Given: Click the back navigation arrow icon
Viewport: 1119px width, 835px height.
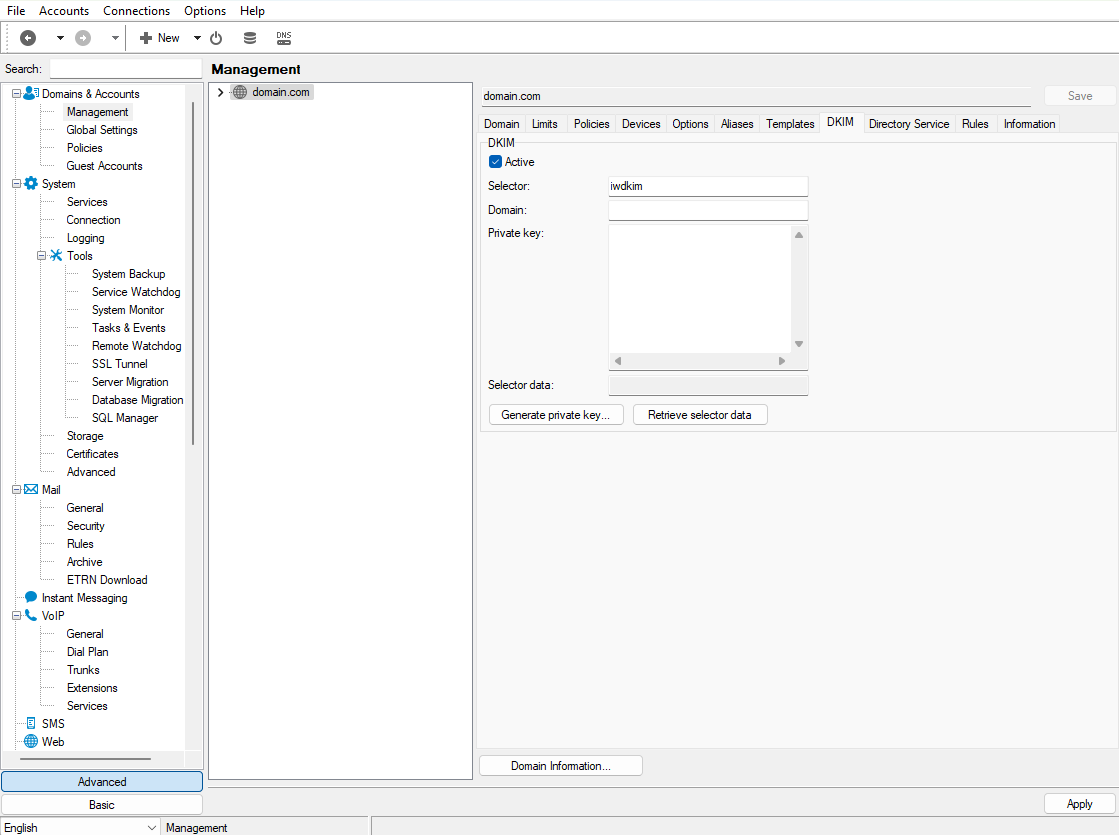Looking at the screenshot, I should (28, 38).
